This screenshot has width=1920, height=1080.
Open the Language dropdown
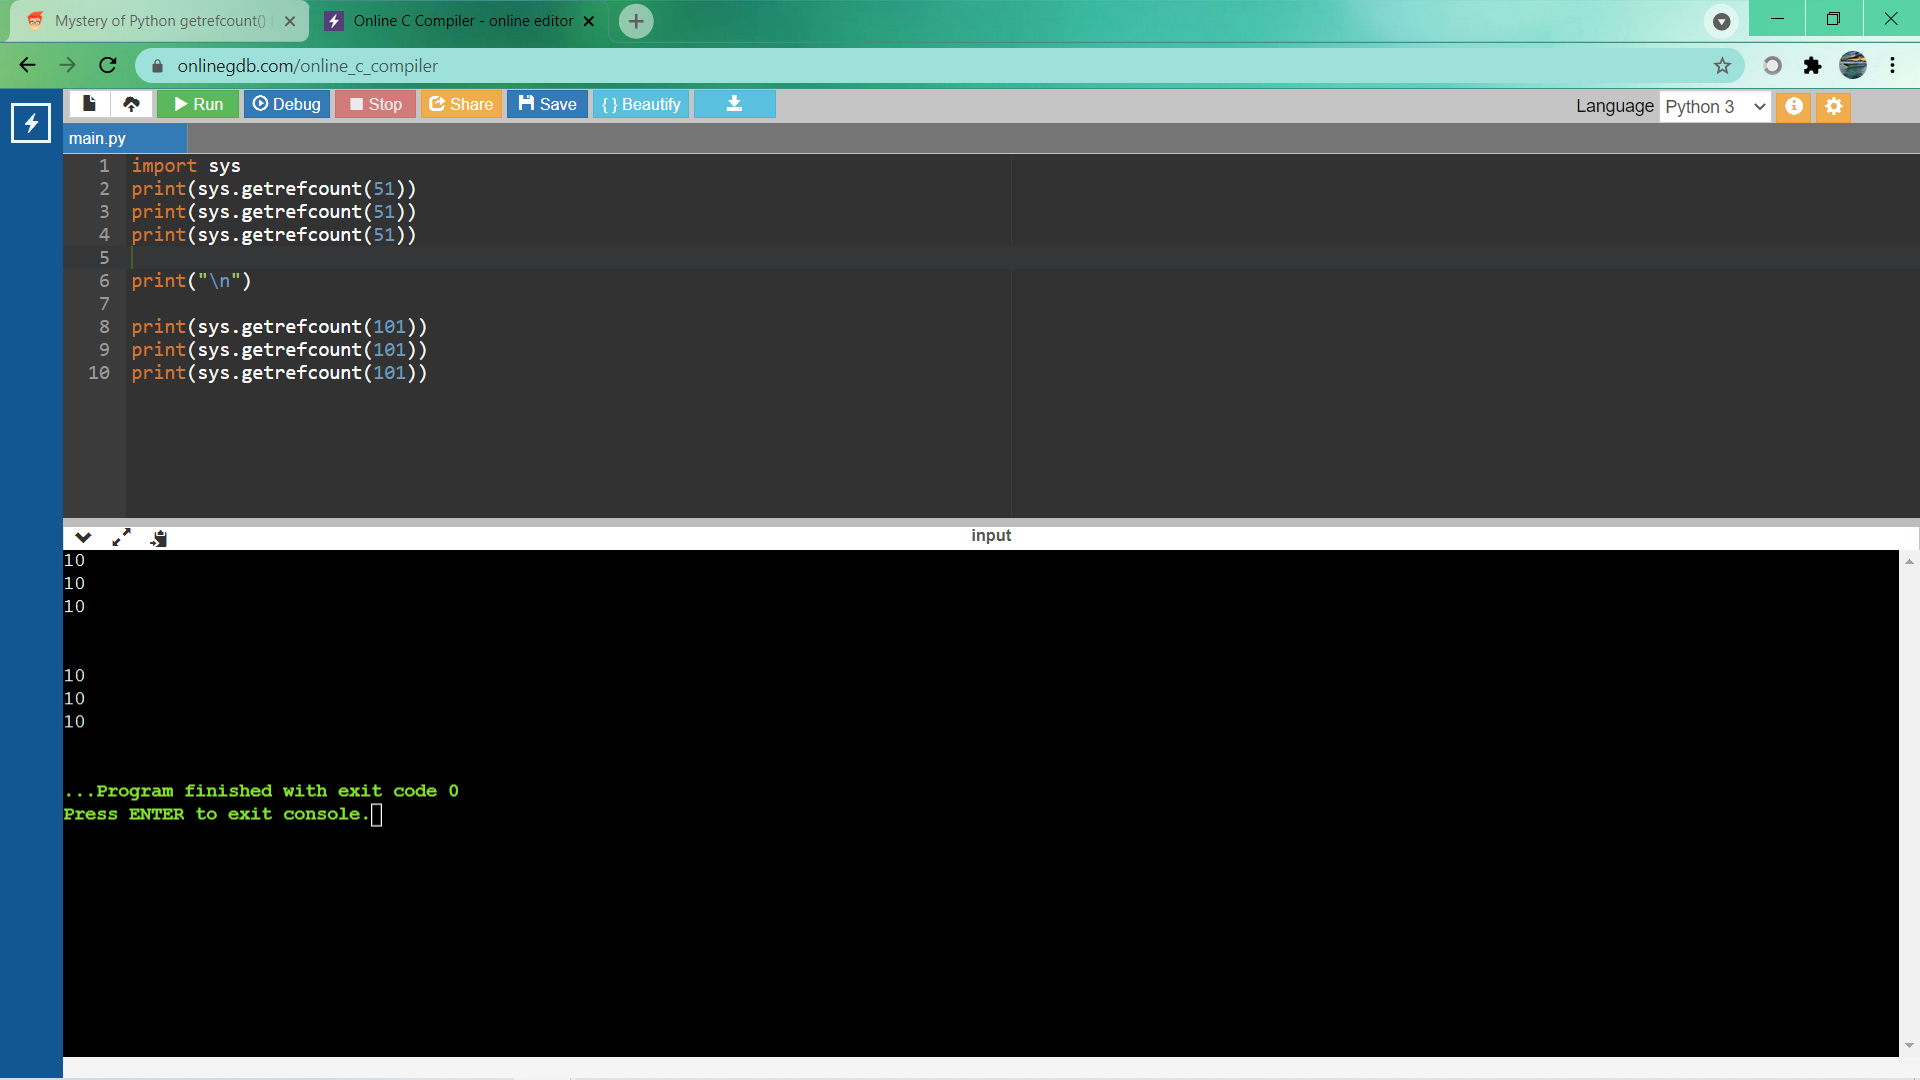pos(1714,106)
